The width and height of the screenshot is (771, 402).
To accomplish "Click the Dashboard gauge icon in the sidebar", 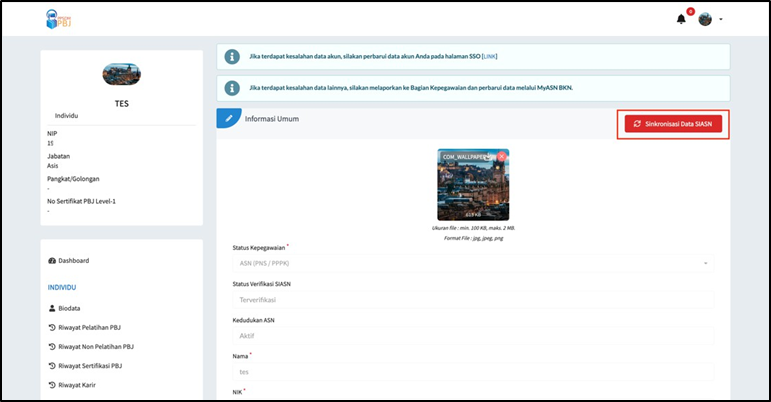I will [x=52, y=261].
